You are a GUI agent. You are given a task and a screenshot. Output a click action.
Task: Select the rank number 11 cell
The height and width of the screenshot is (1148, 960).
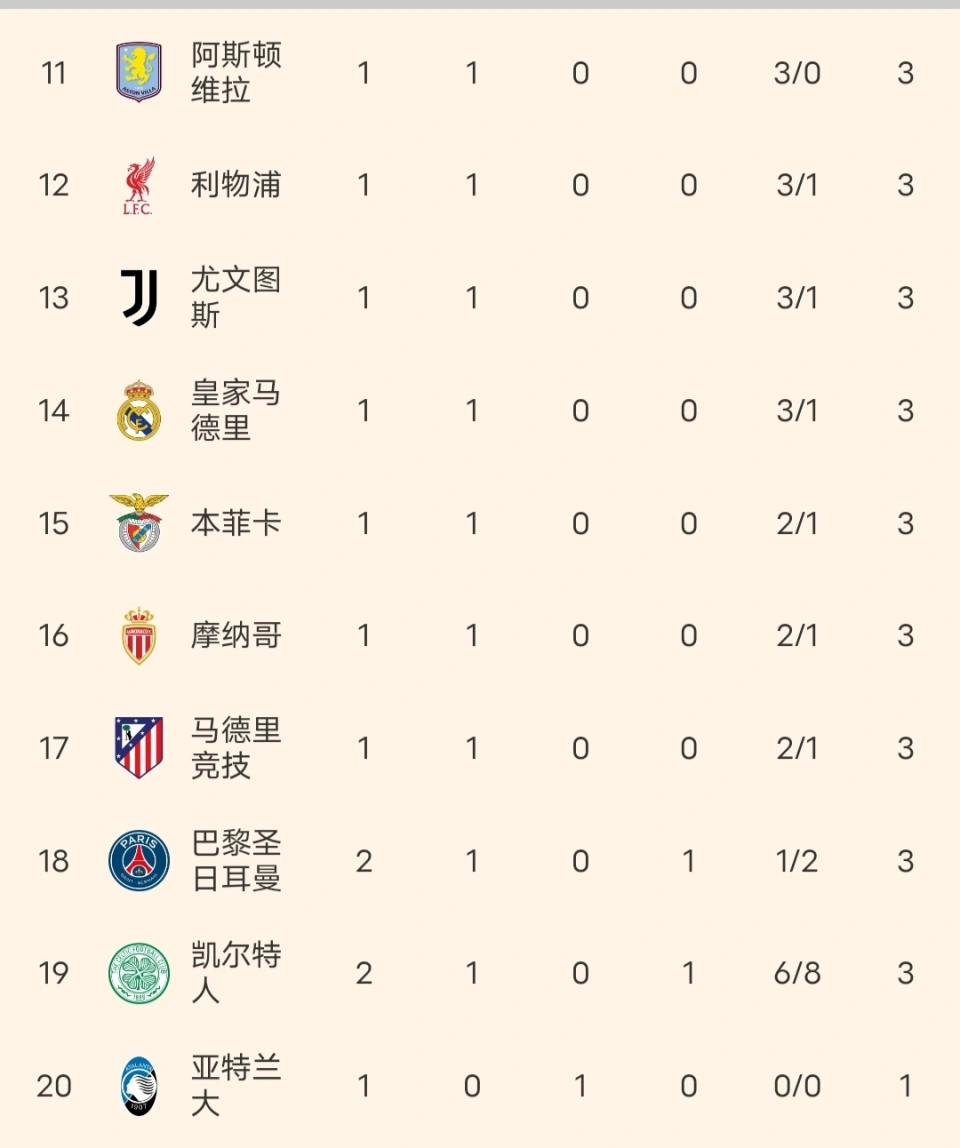53,72
